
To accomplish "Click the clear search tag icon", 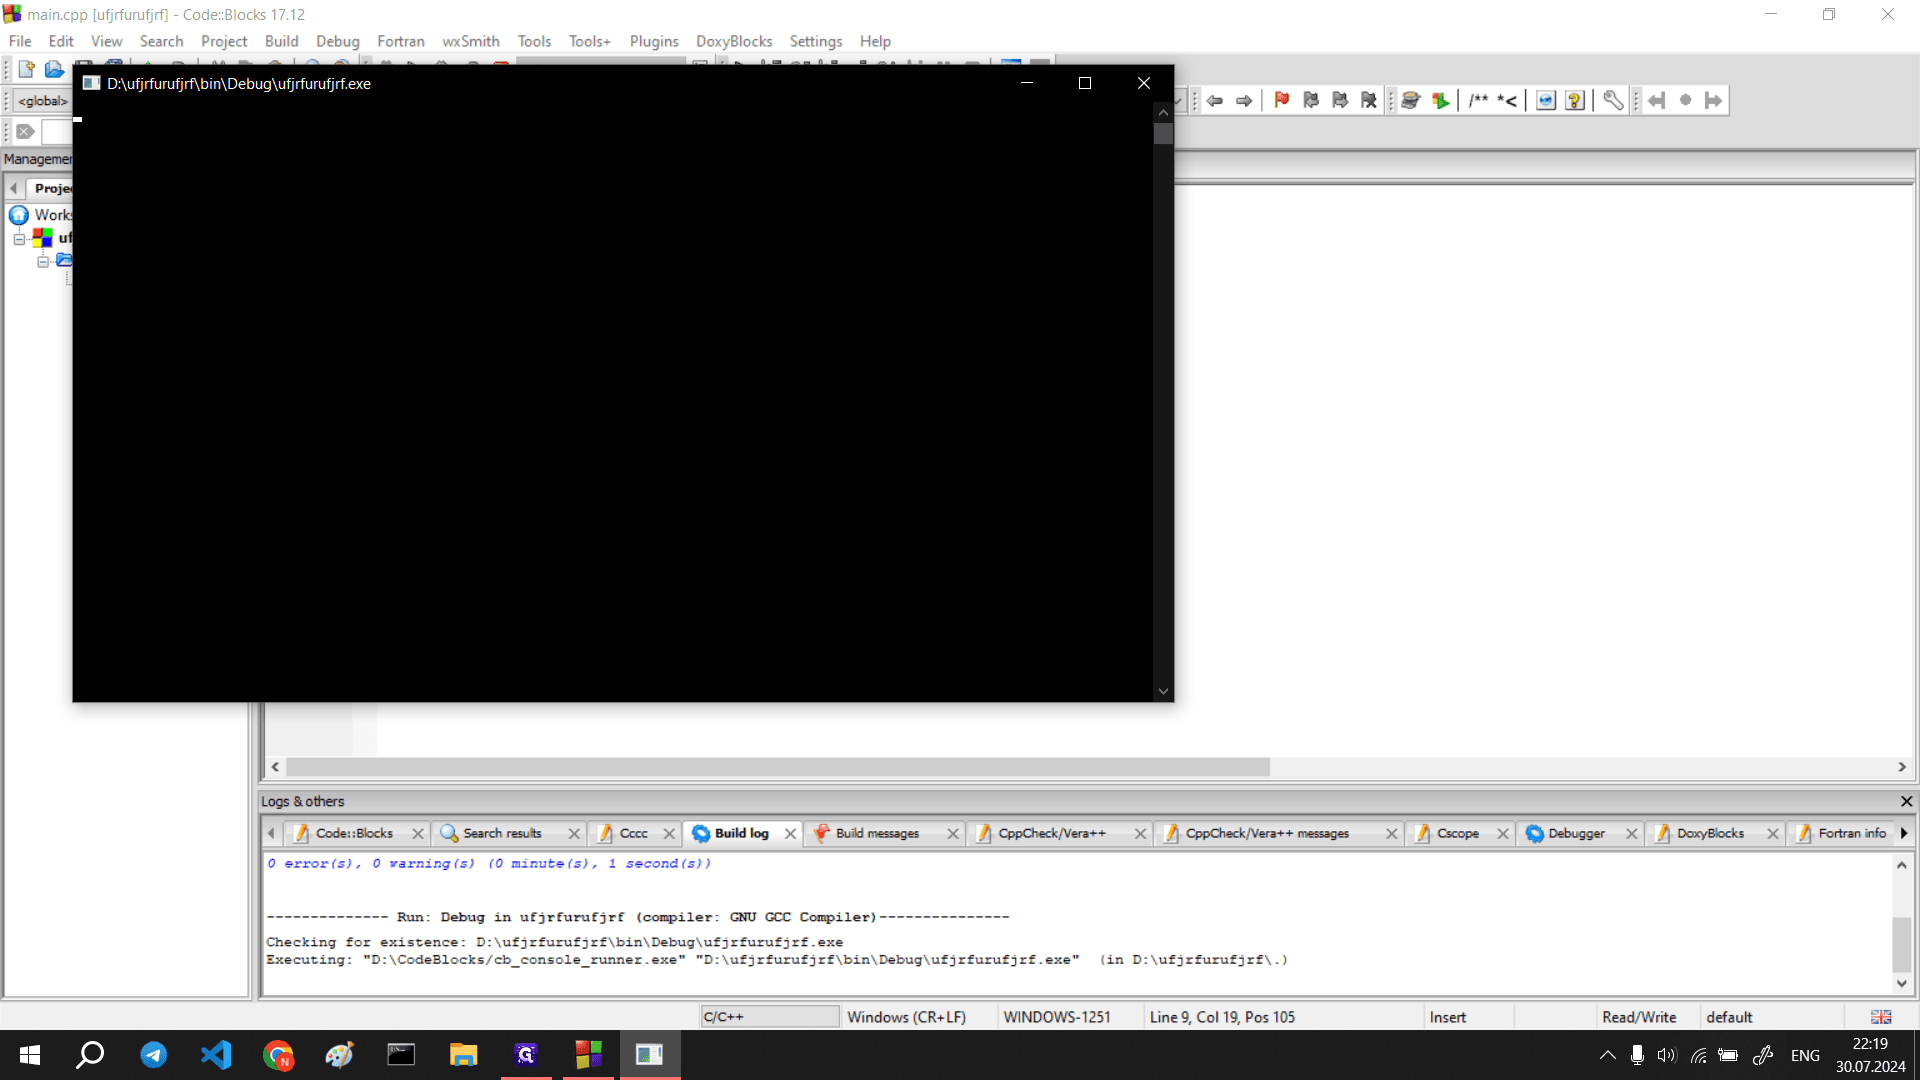I will click(x=25, y=131).
